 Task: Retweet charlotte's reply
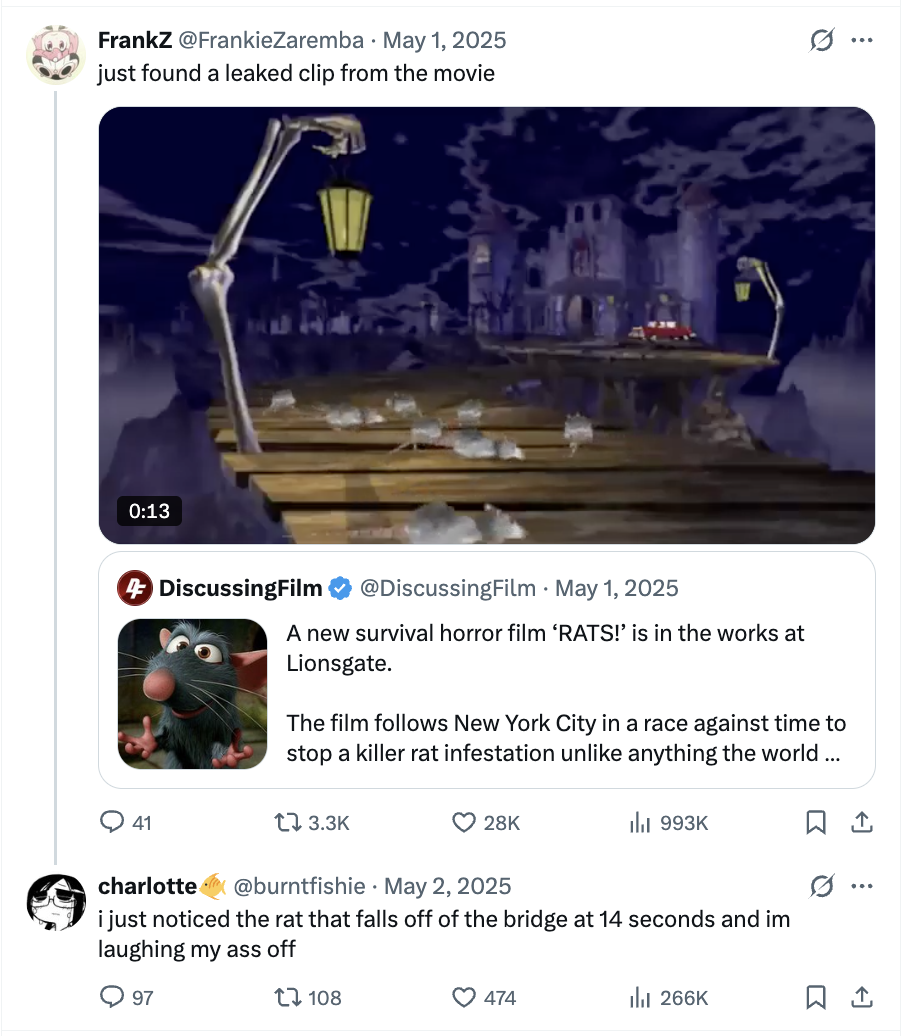point(286,997)
